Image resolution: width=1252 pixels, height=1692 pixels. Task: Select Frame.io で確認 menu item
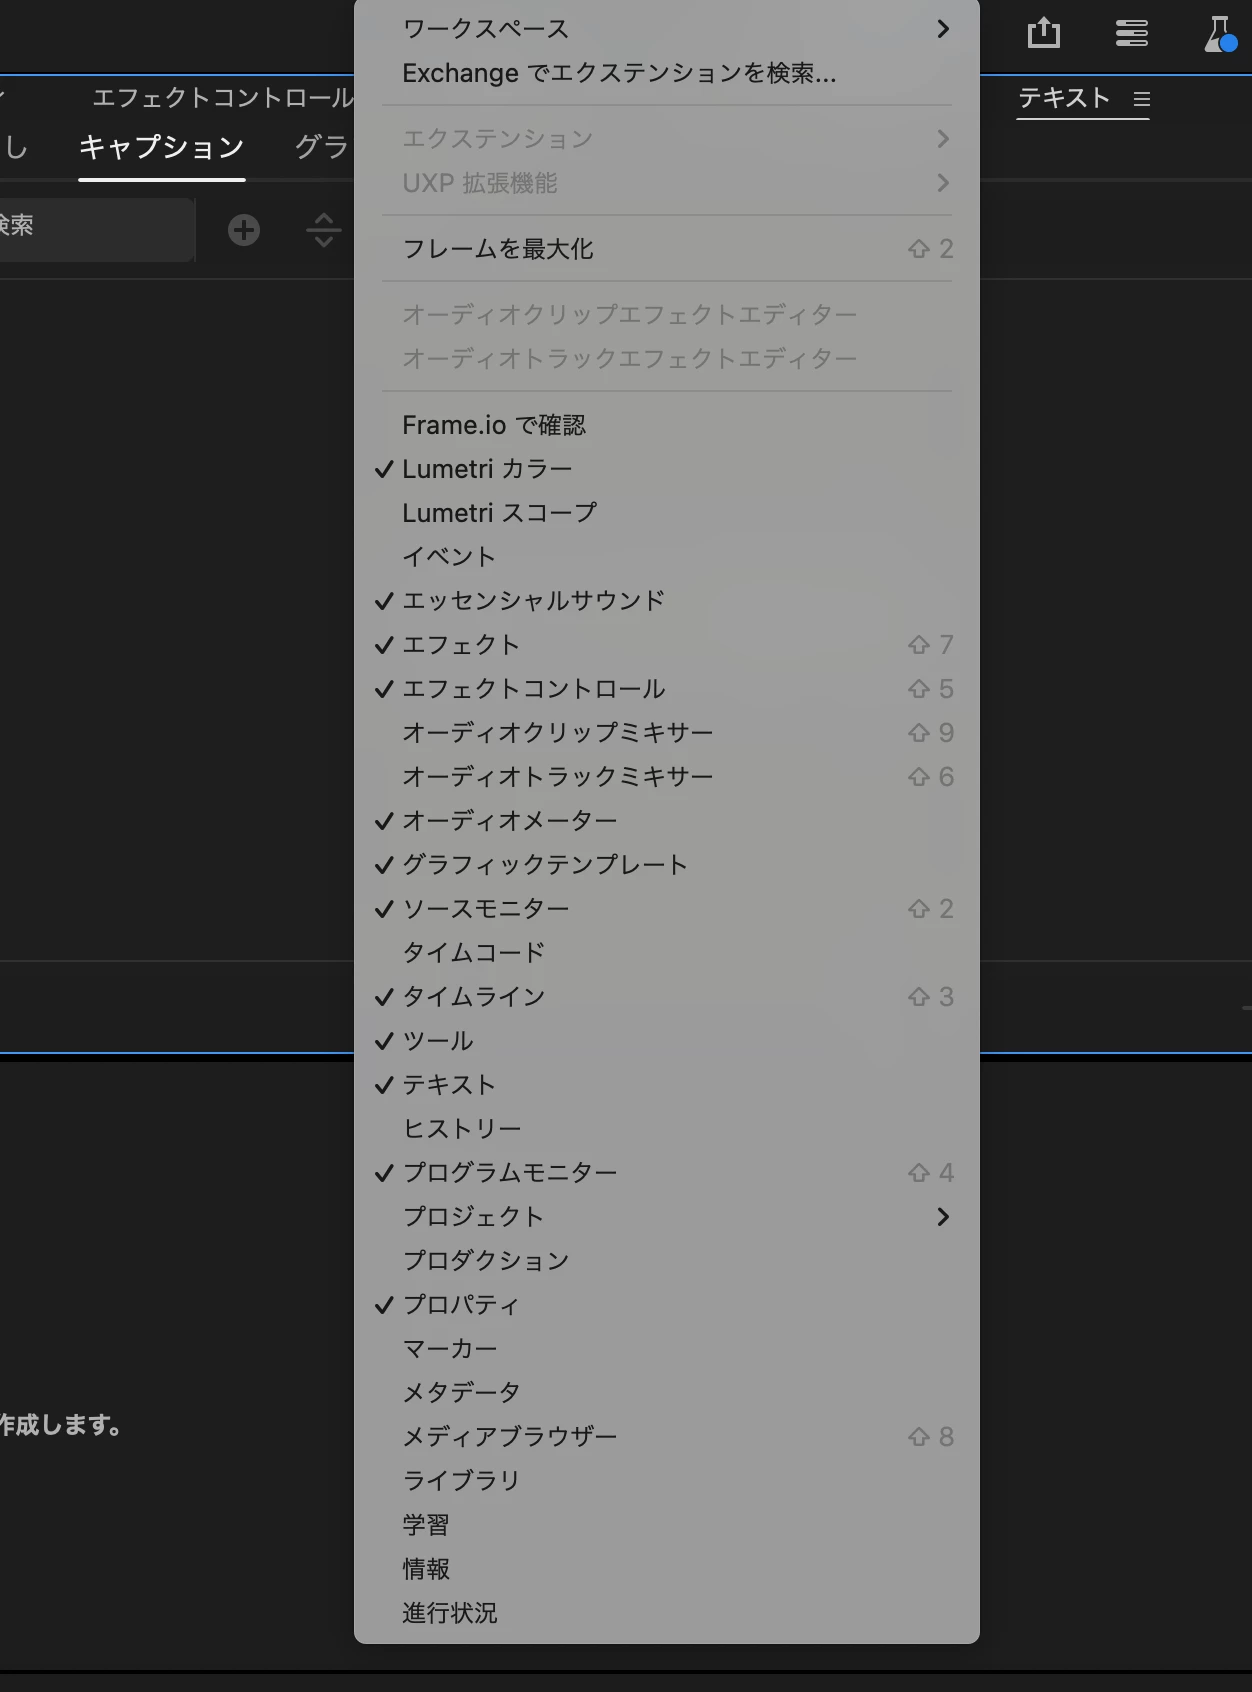click(x=667, y=425)
